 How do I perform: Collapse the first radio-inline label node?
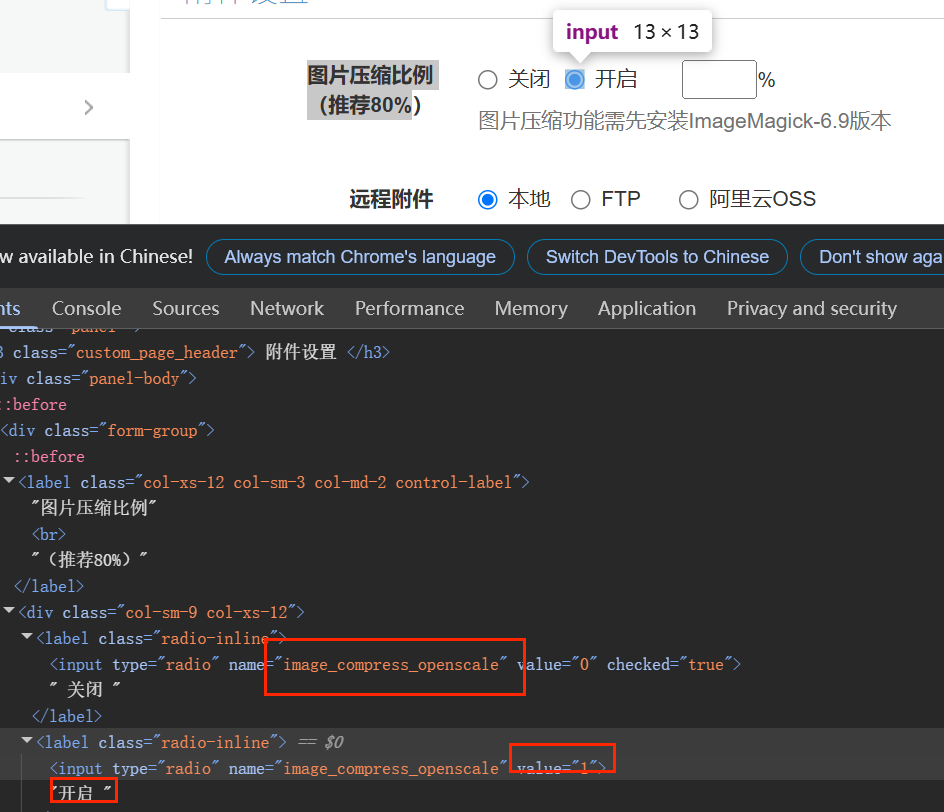(27, 638)
